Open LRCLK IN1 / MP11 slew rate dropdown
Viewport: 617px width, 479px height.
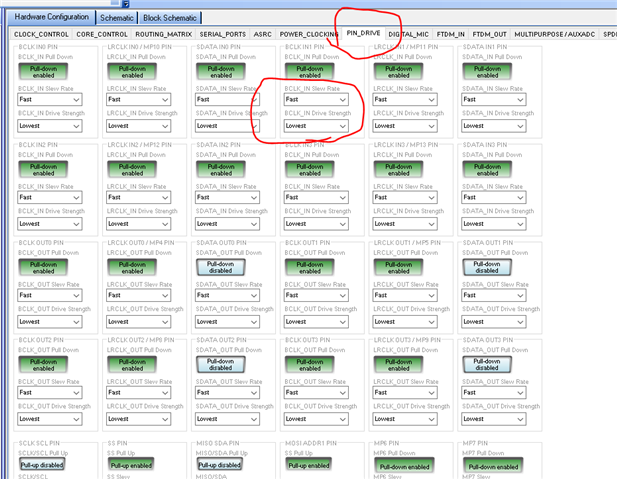point(405,100)
